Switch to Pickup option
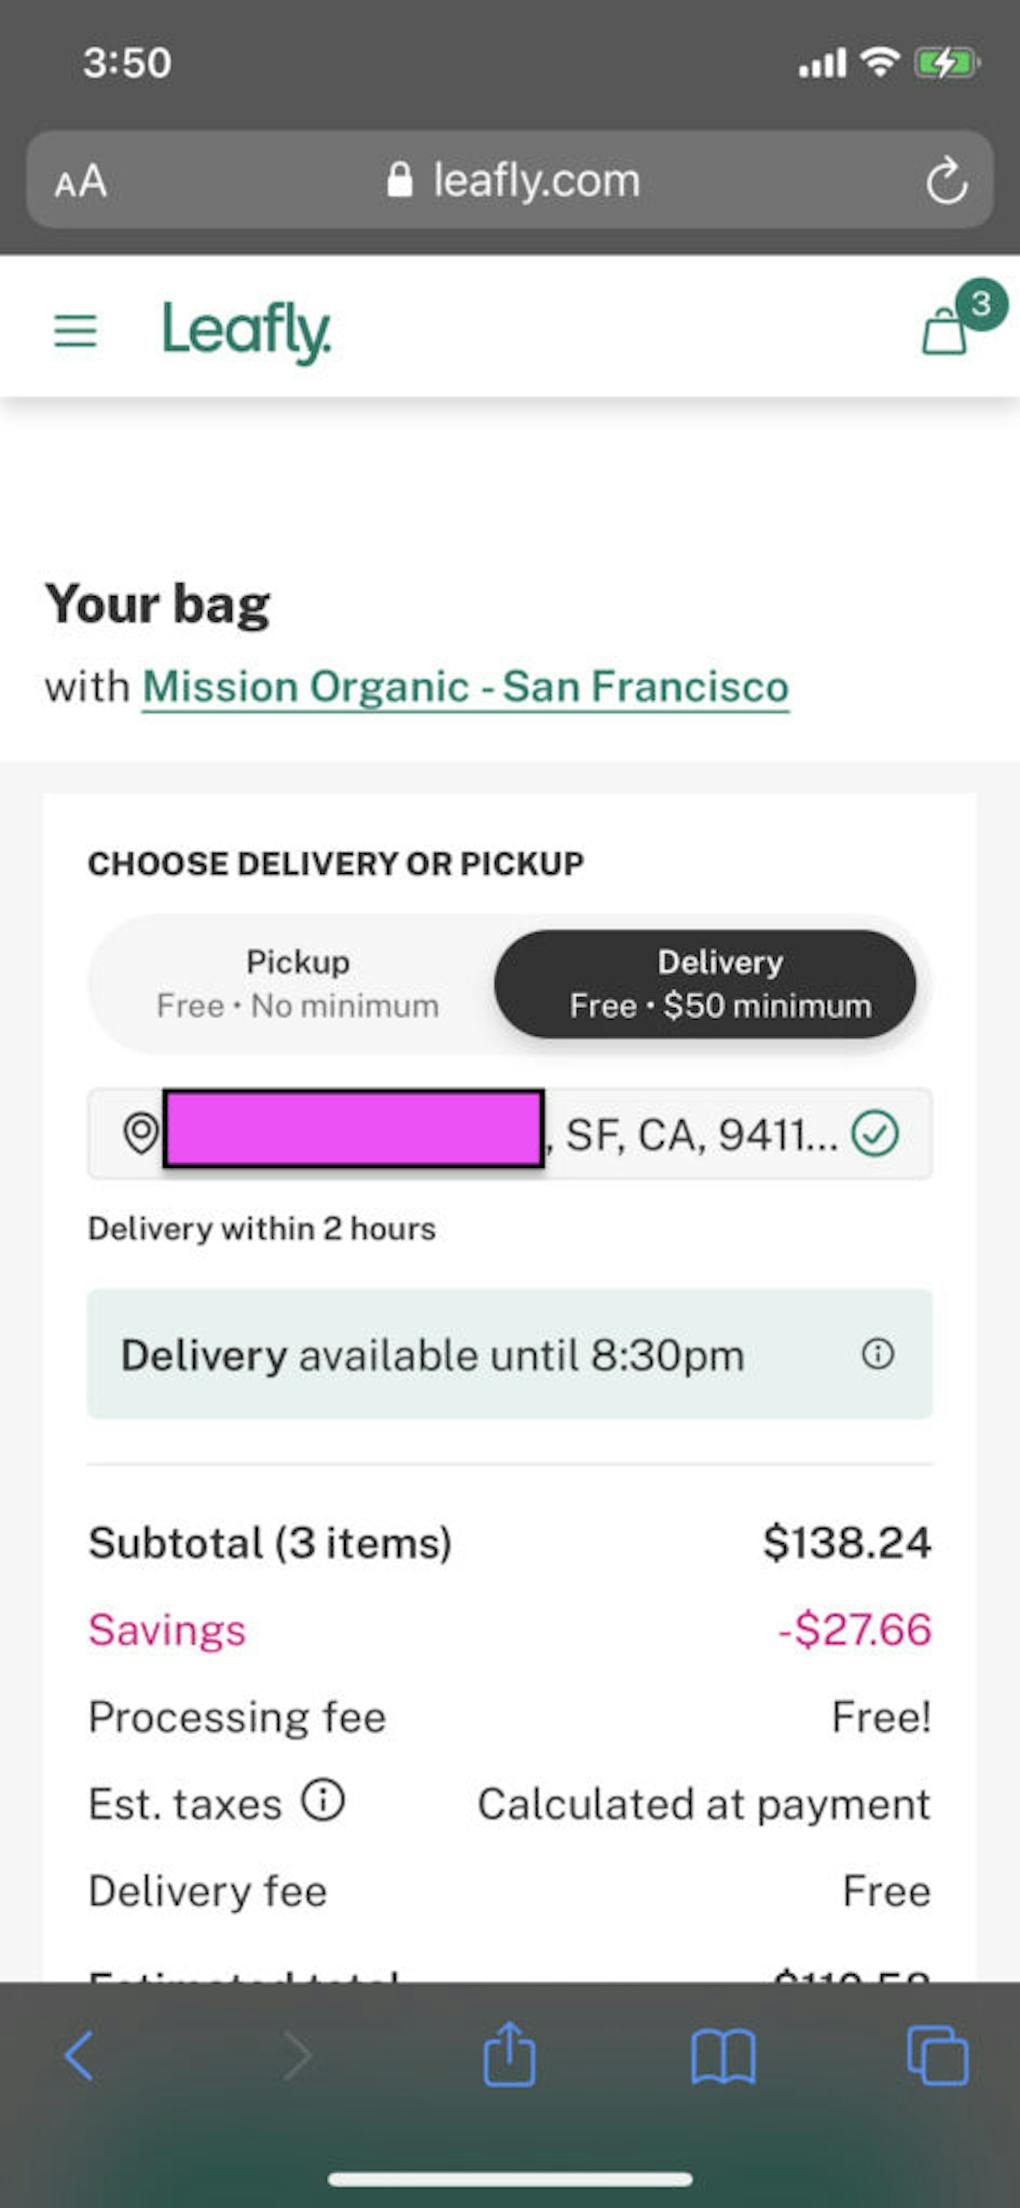The width and height of the screenshot is (1020, 2208). tap(297, 984)
